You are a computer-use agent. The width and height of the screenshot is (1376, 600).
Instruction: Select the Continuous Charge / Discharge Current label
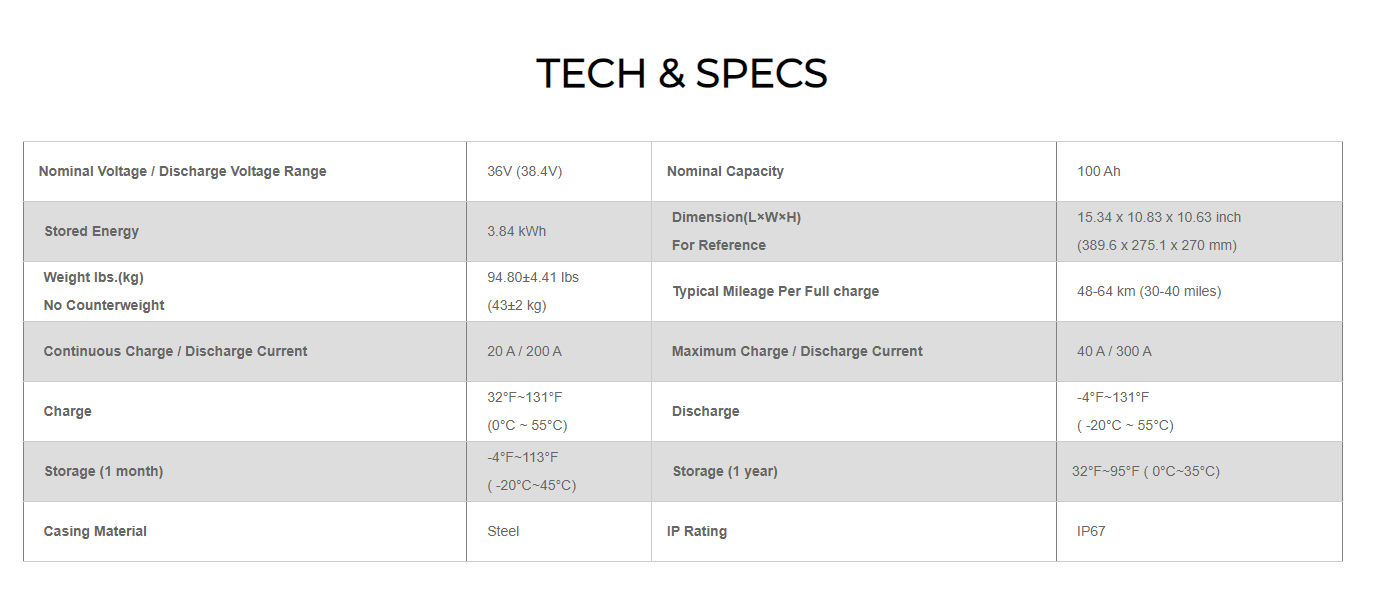click(x=175, y=351)
